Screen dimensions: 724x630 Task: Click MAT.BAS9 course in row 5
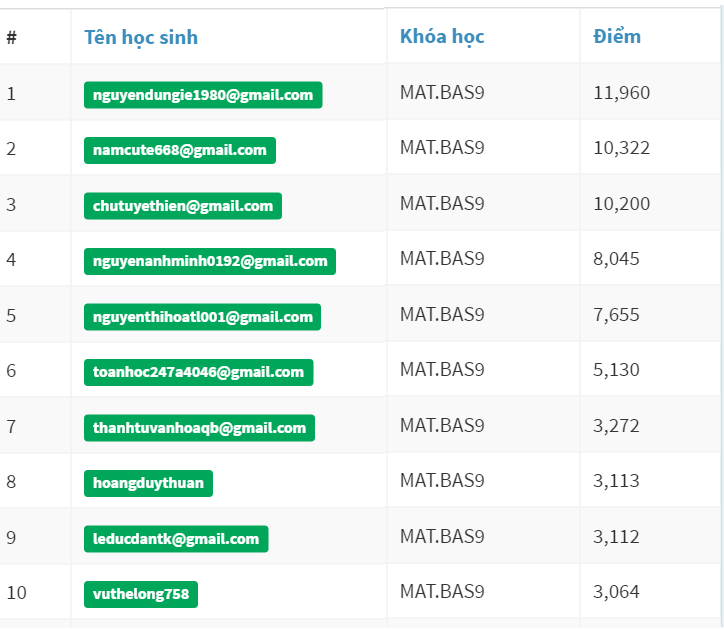coord(442,315)
